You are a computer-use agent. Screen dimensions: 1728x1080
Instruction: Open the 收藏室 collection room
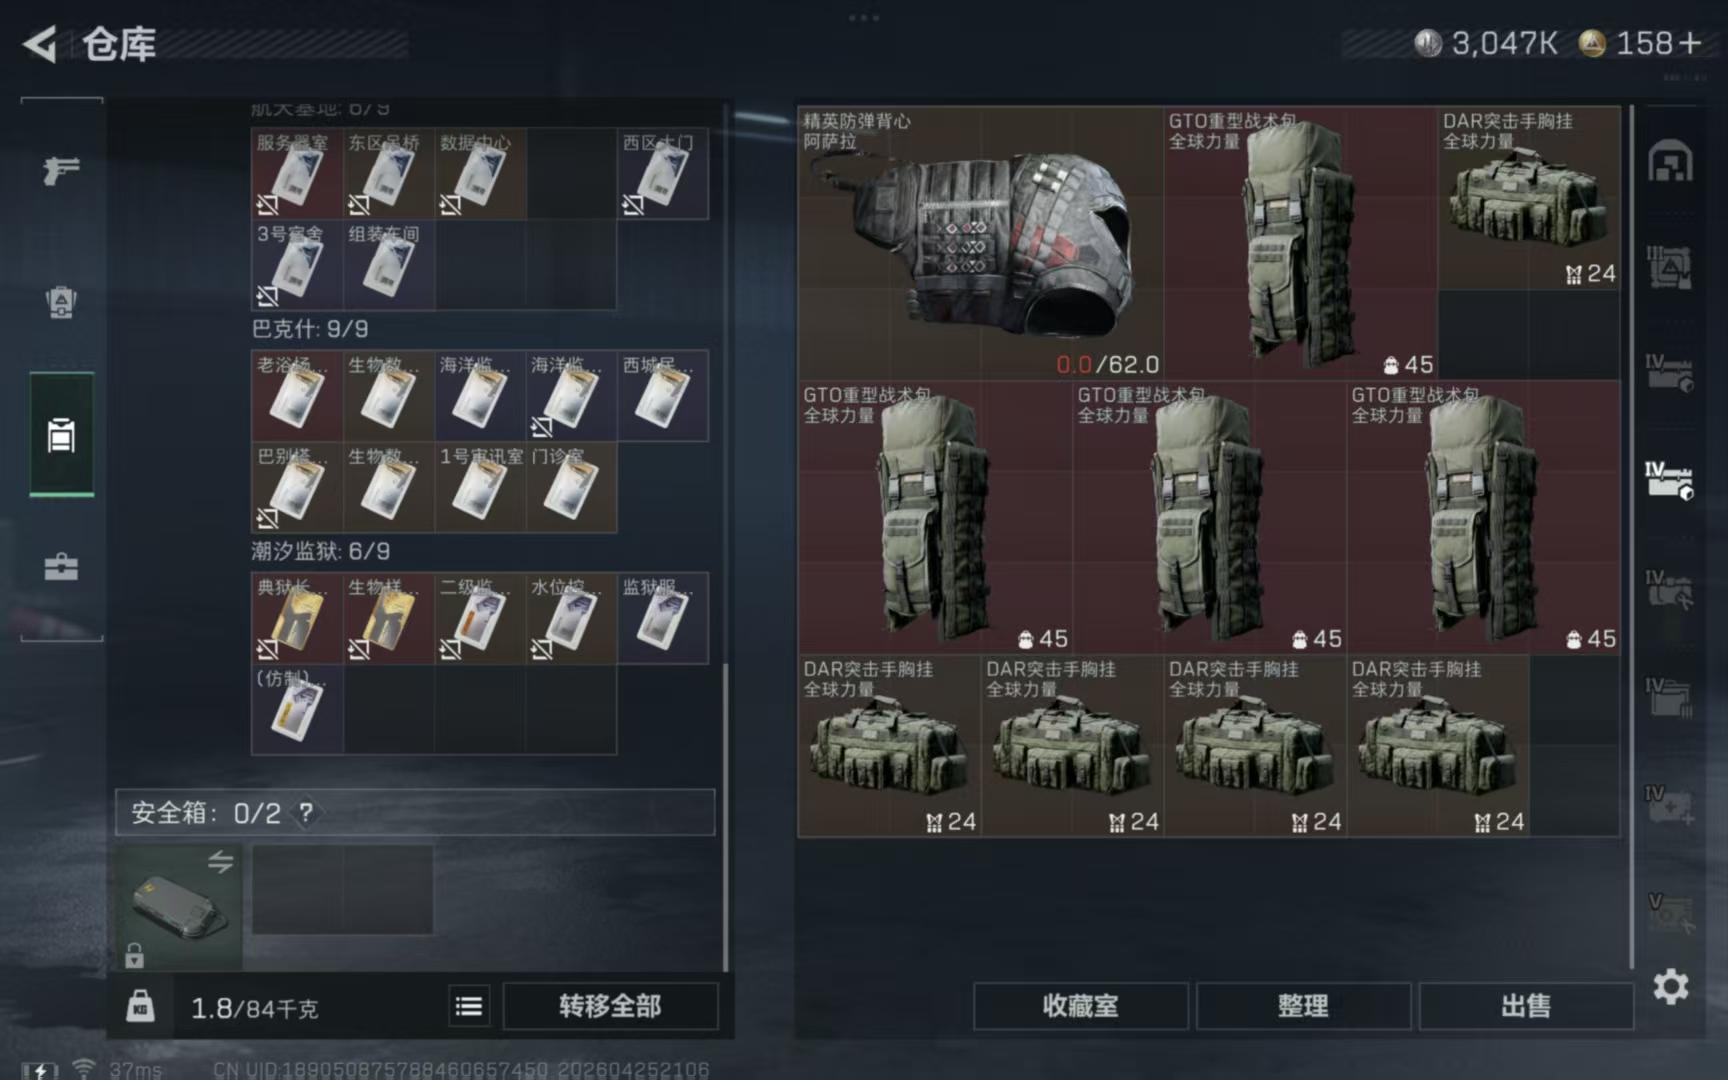click(x=1080, y=1006)
